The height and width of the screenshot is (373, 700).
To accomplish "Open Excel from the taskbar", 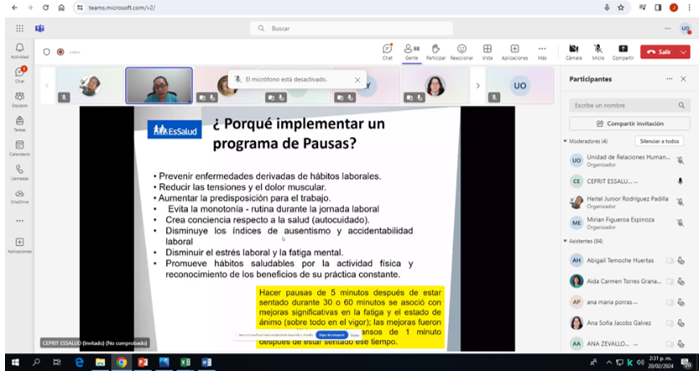I will pos(185,362).
